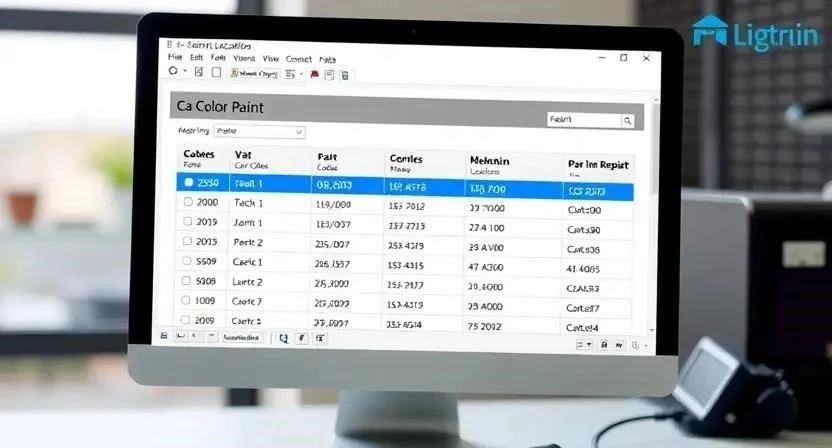Click the red icon in the toolbar

314,74
